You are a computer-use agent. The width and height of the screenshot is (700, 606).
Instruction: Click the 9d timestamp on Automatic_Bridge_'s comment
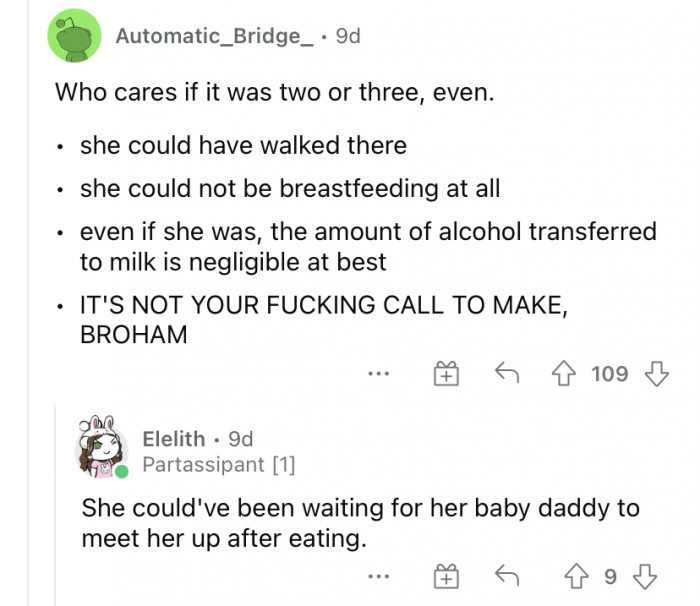point(347,36)
